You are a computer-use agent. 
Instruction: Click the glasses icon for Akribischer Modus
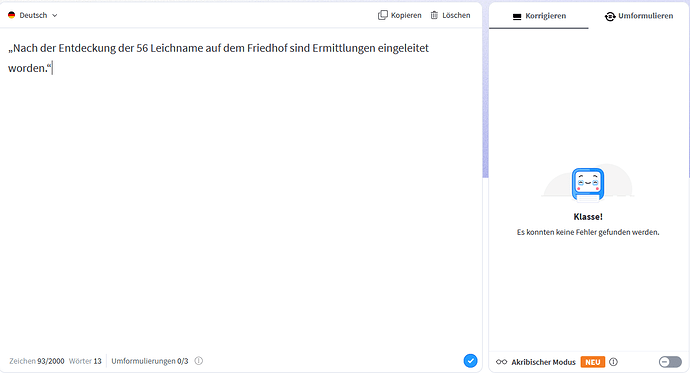pyautogui.click(x=501, y=362)
